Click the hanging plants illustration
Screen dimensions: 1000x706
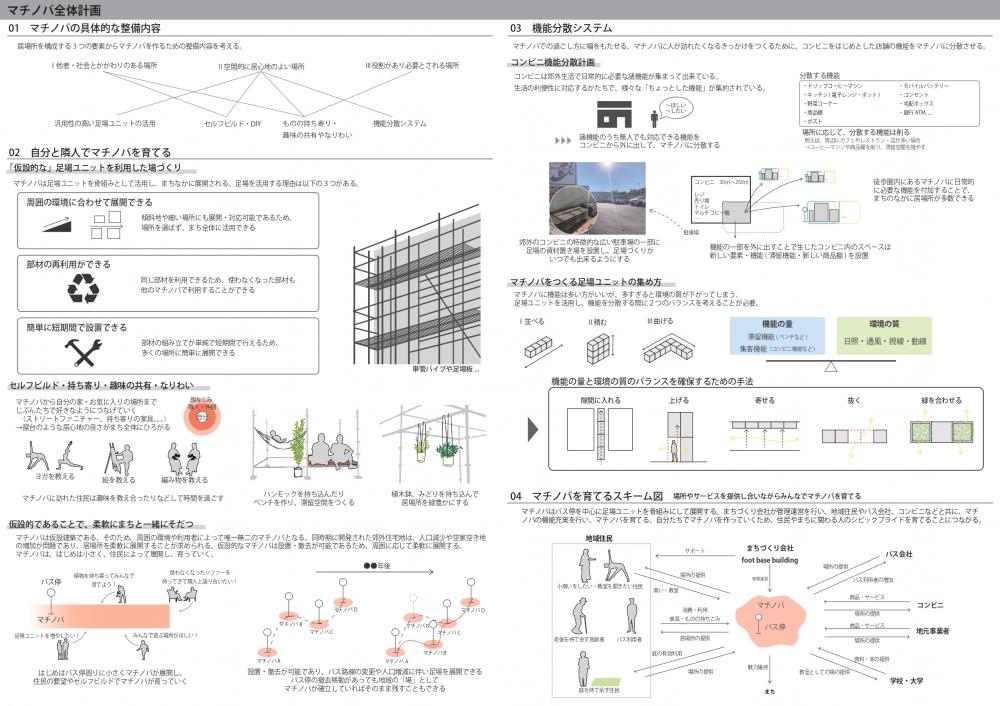(433, 443)
